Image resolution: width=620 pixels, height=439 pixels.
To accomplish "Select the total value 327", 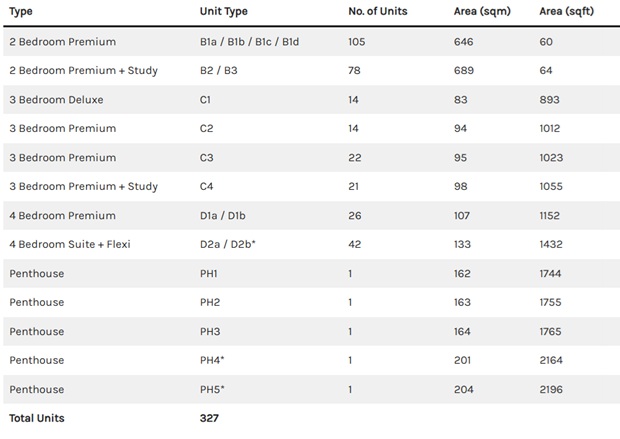I will (x=209, y=418).
